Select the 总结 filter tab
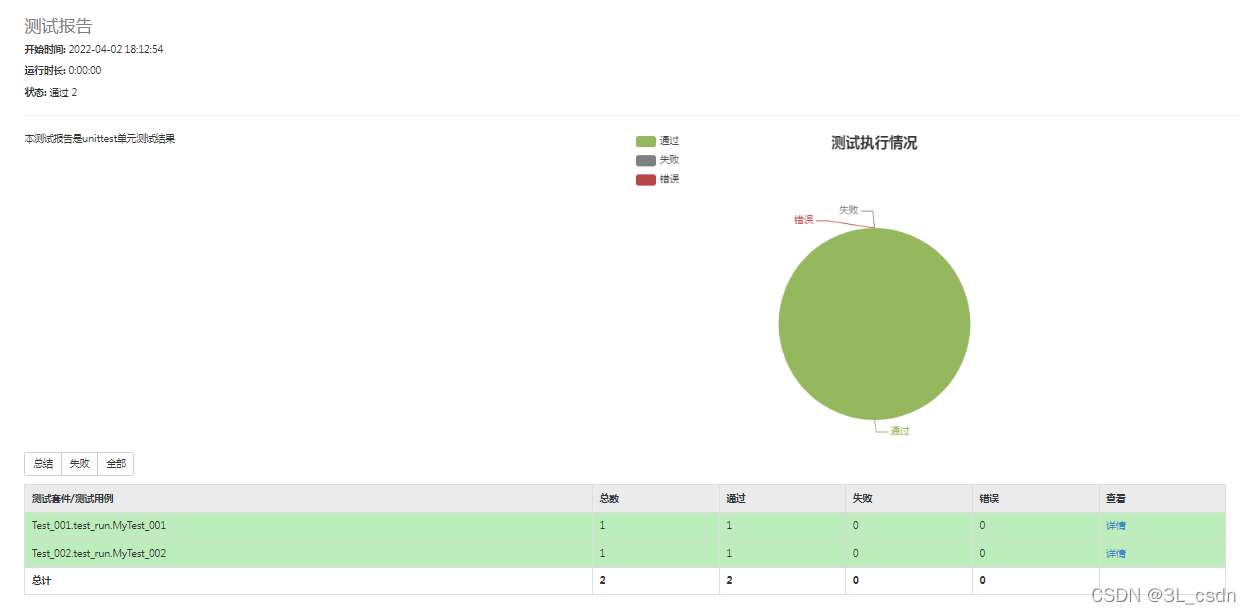The width and height of the screenshot is (1251, 614). click(x=43, y=464)
